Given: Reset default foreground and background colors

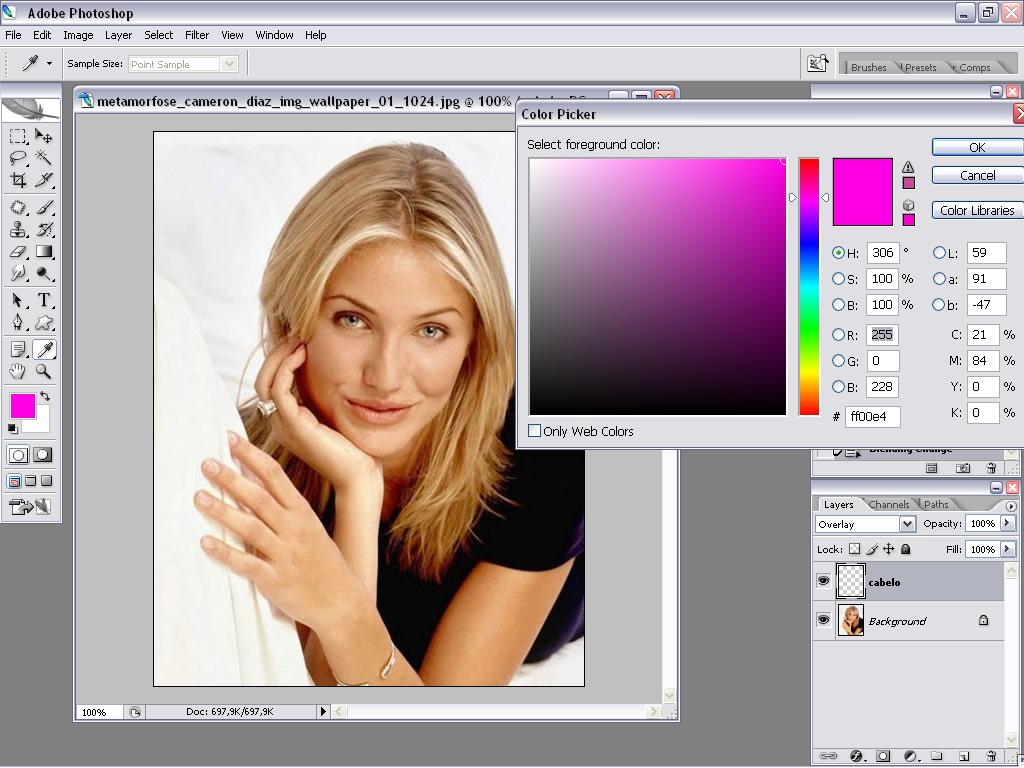Looking at the screenshot, I should tap(13, 428).
